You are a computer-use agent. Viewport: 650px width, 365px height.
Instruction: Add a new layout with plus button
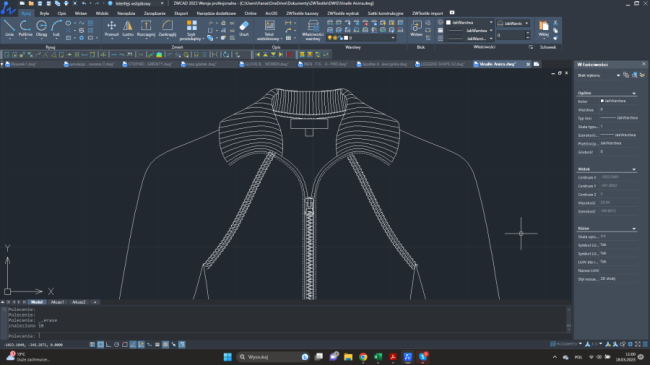pos(95,302)
